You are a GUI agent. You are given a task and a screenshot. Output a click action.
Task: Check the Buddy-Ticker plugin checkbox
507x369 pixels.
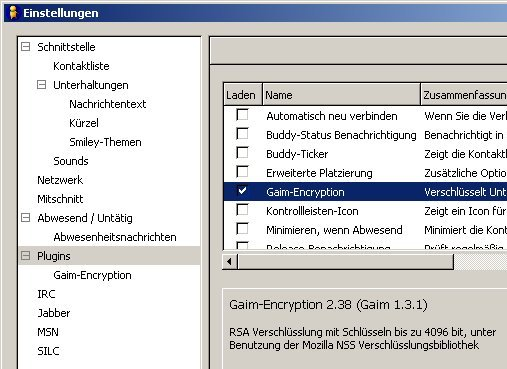242,153
